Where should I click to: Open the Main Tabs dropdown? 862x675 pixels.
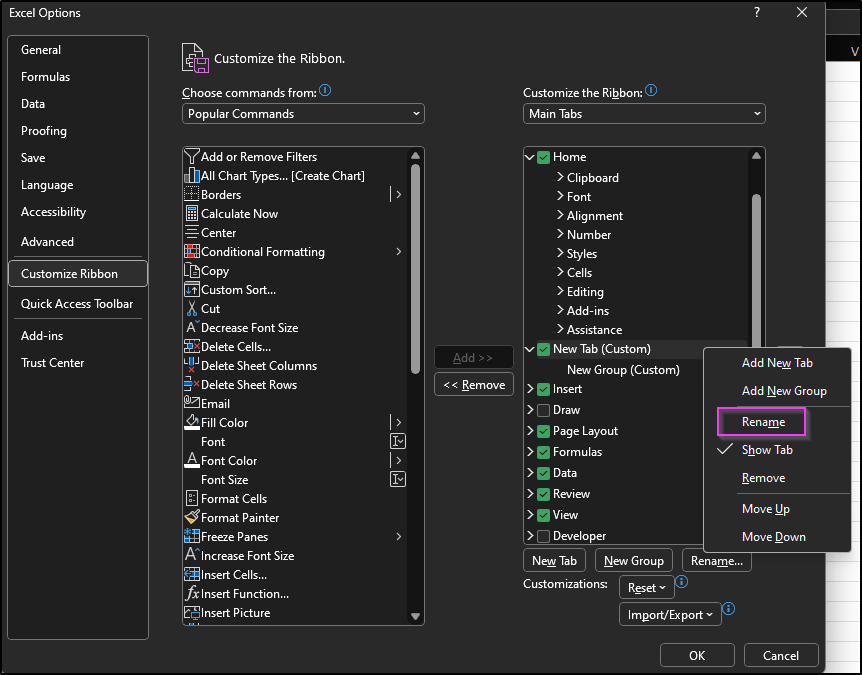click(644, 114)
